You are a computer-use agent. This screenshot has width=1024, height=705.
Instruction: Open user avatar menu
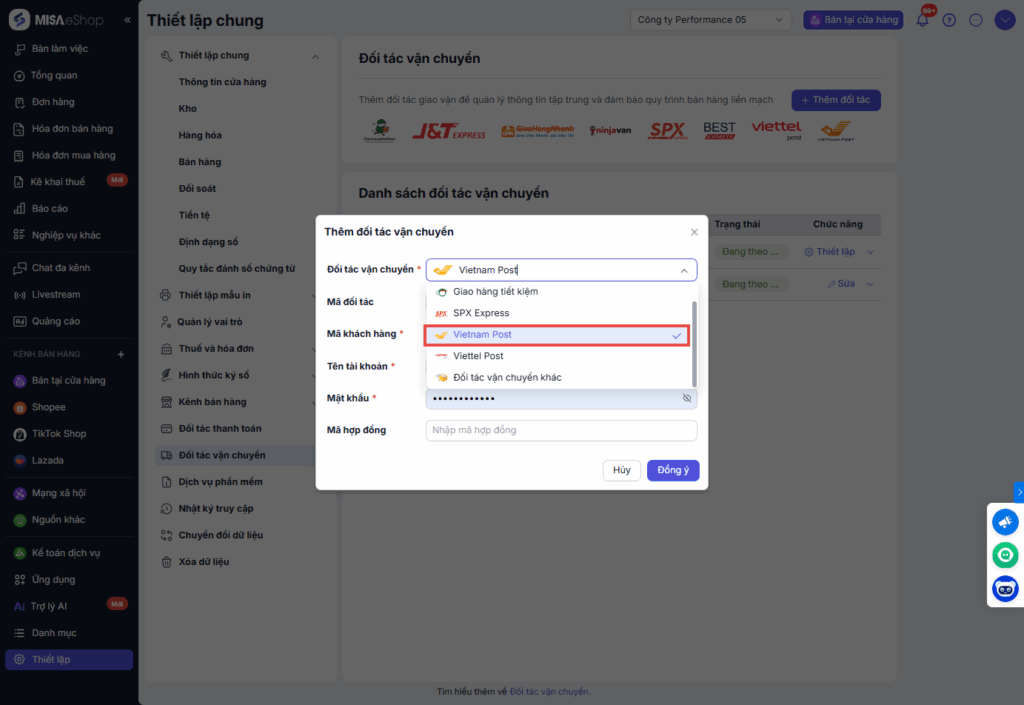[x=1004, y=20]
